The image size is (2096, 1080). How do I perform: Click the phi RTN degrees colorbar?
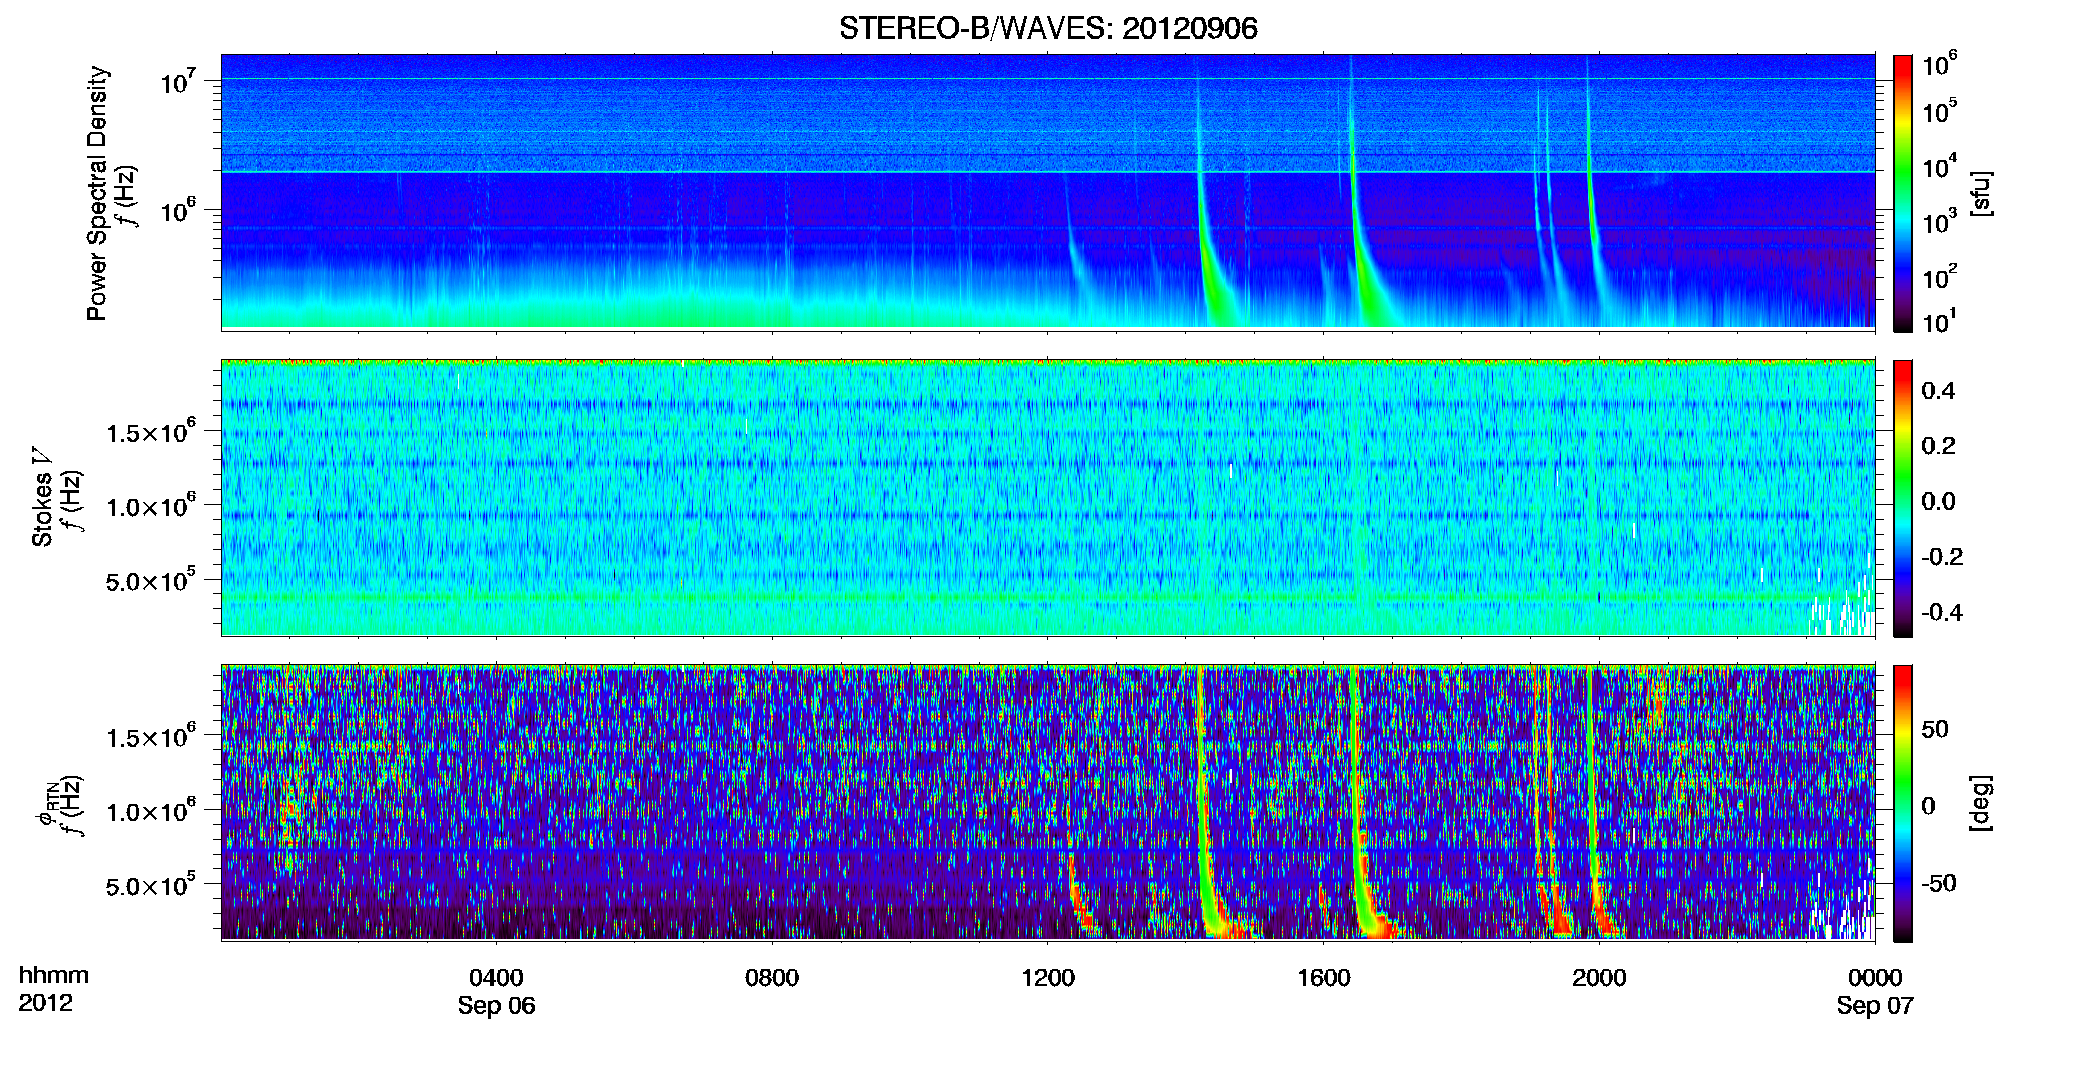pyautogui.click(x=1903, y=803)
